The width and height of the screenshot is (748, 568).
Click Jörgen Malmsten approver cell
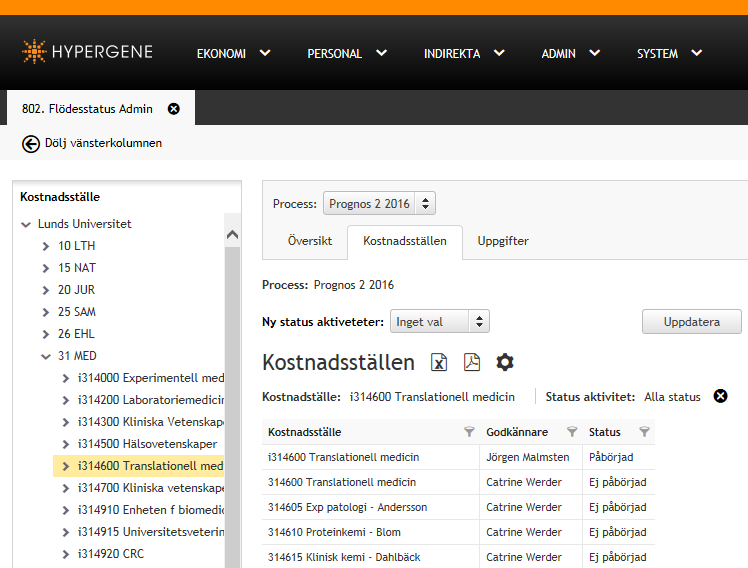(x=528, y=457)
